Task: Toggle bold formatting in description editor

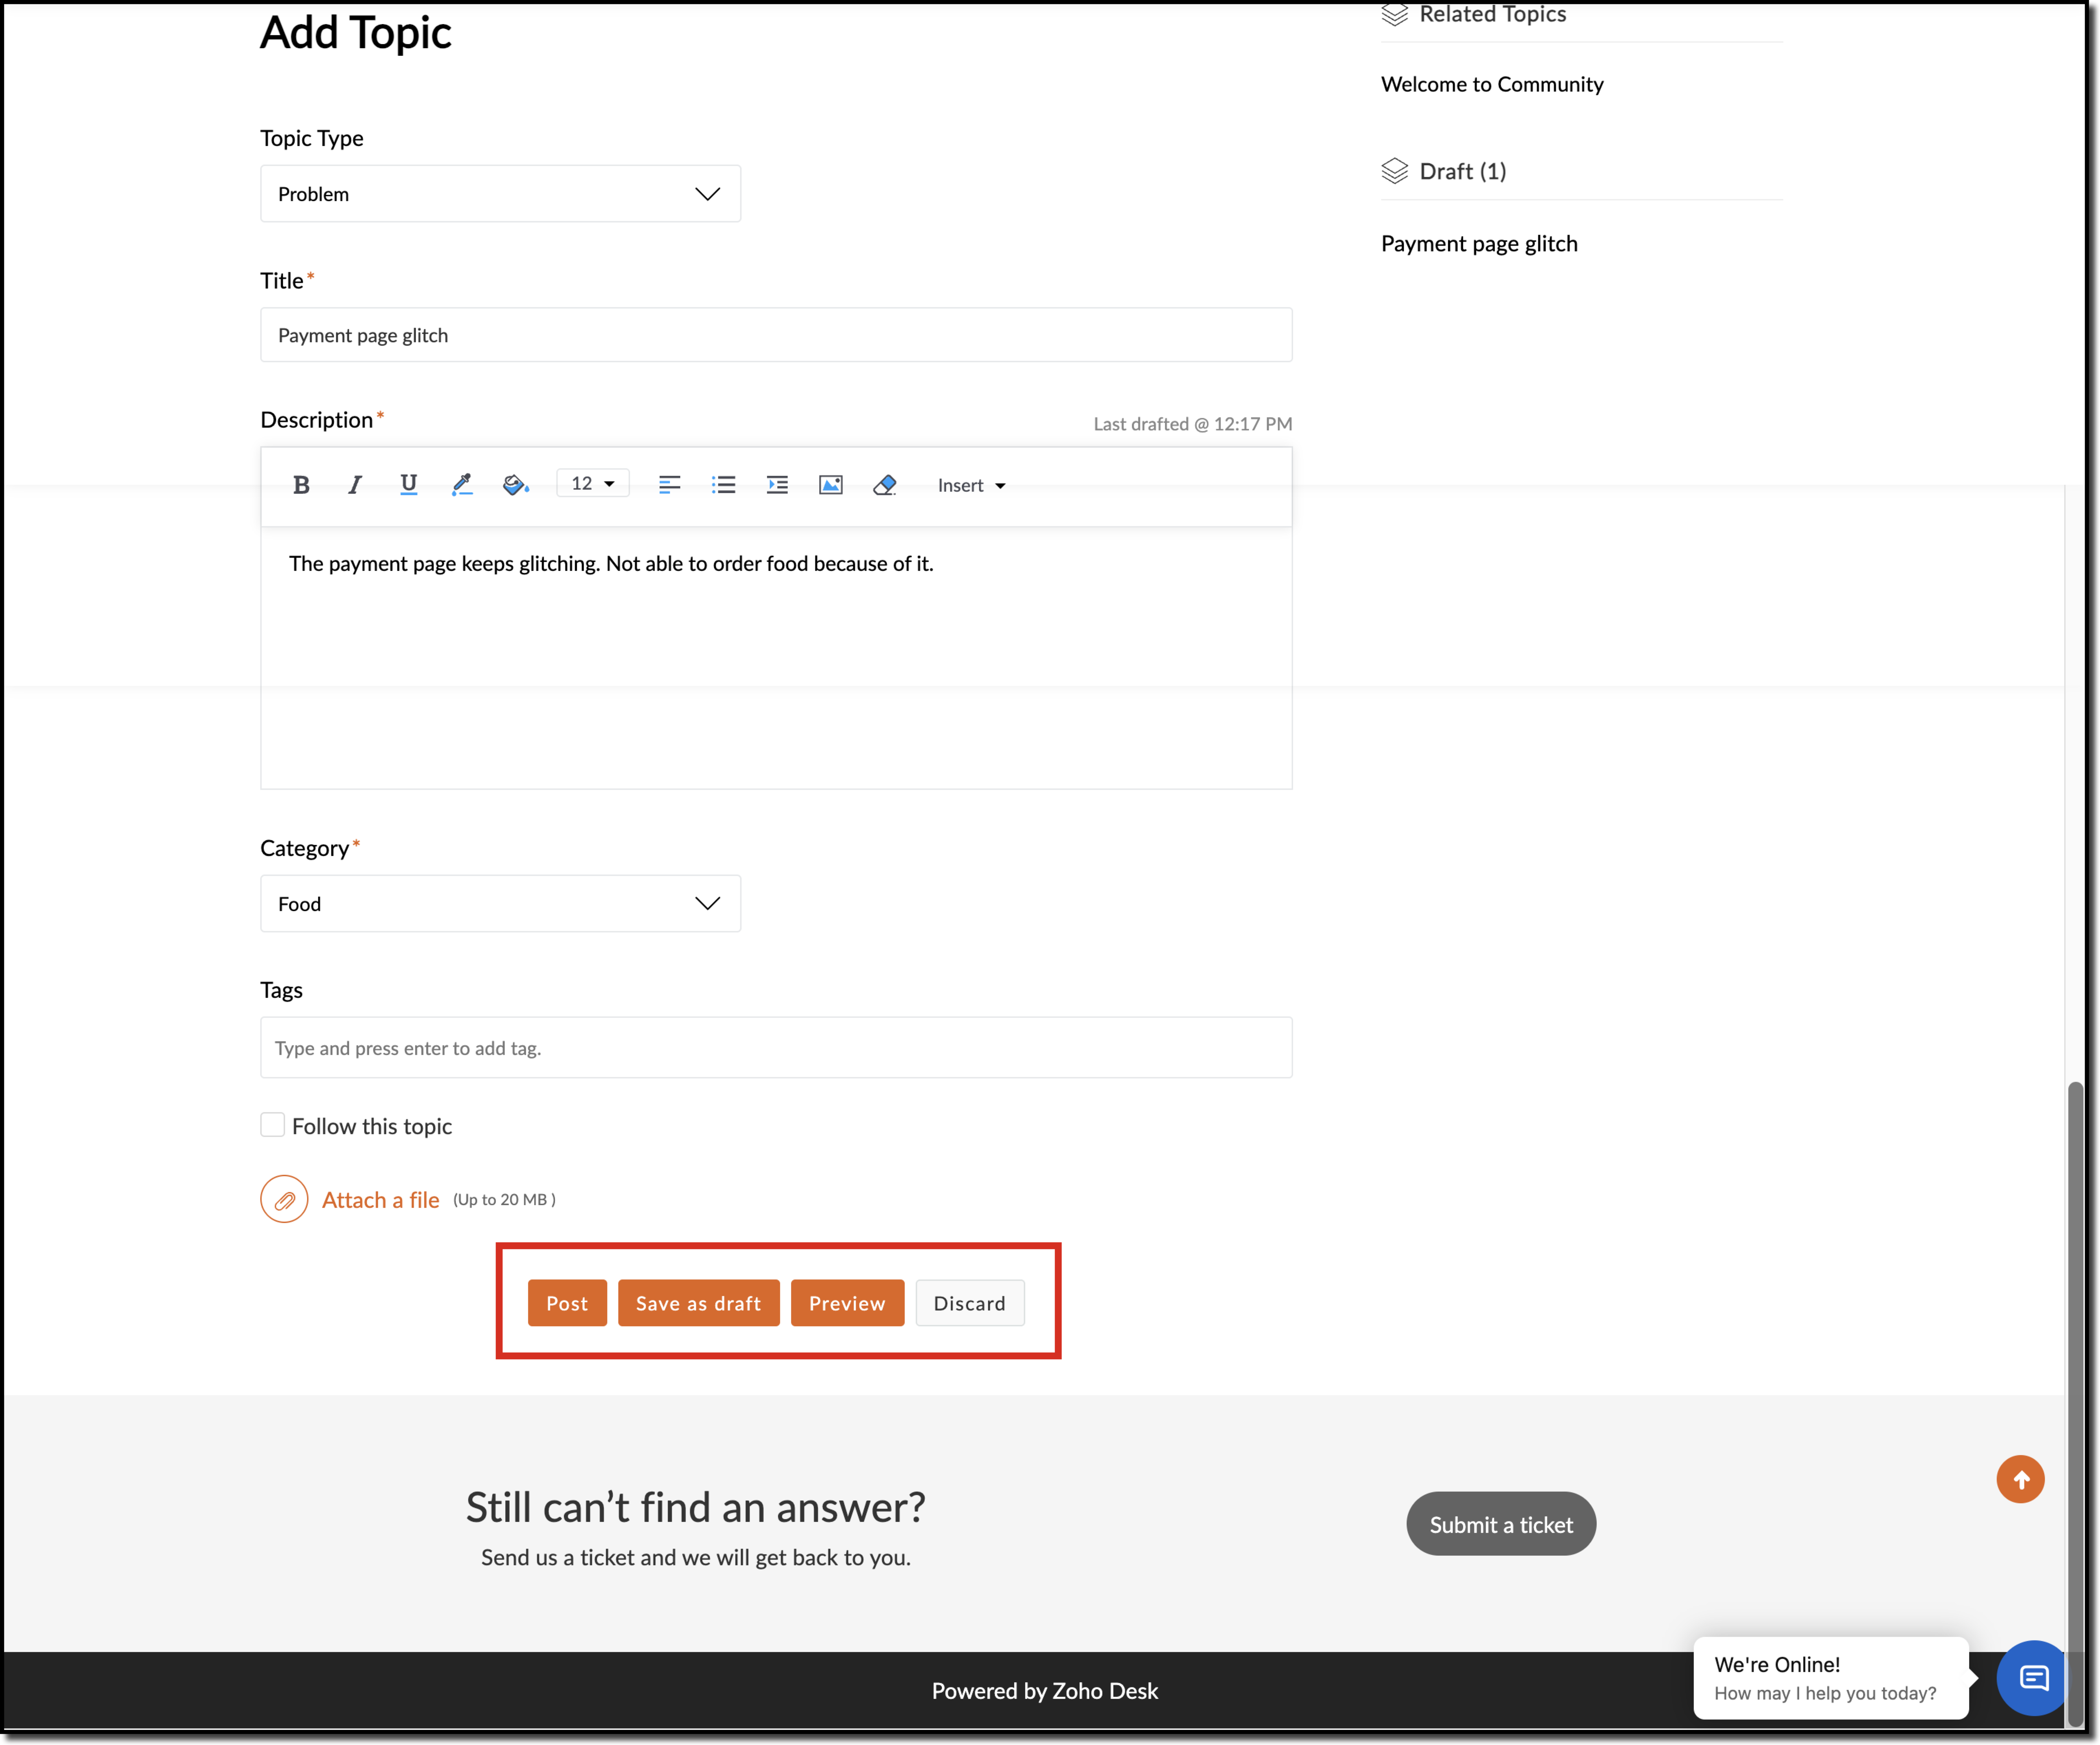Action: (x=301, y=485)
